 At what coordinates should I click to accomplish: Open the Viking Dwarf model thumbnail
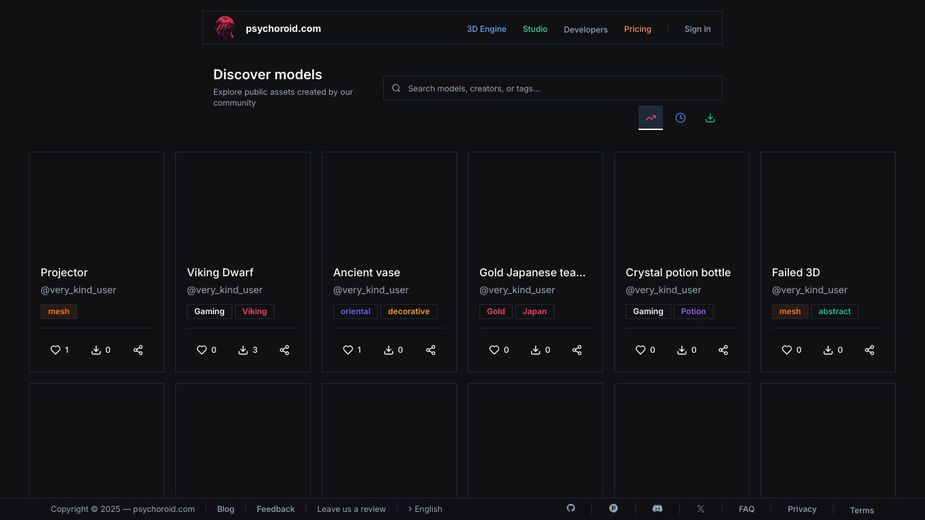[x=243, y=205]
